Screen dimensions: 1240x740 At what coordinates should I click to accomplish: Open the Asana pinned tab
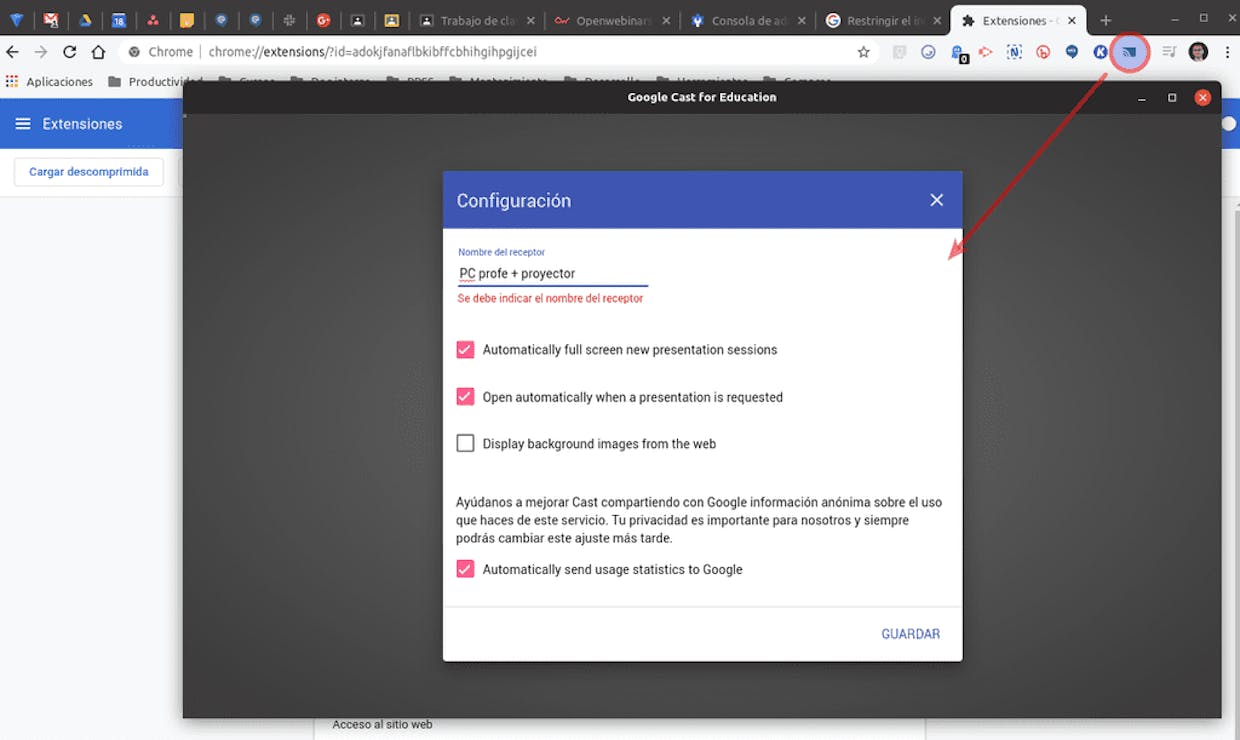tap(153, 20)
